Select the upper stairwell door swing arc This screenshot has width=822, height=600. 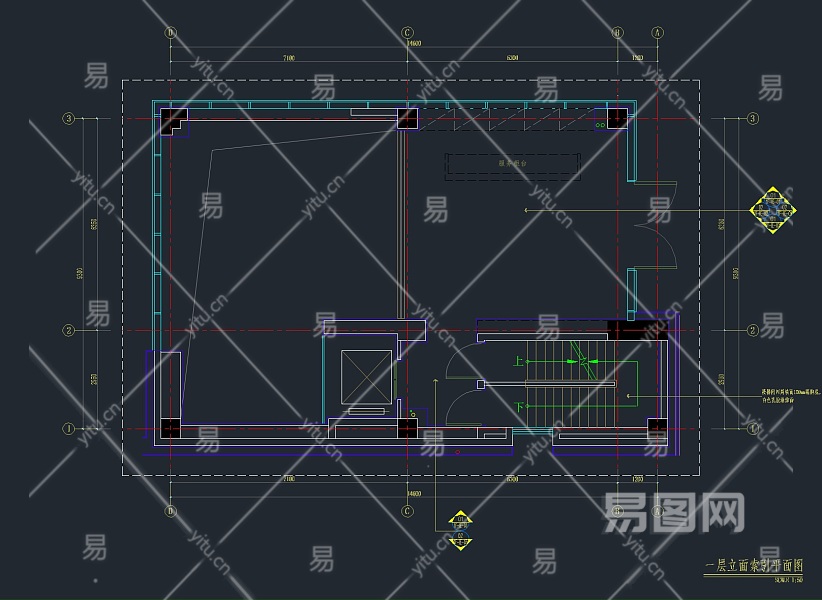[x=464, y=360]
